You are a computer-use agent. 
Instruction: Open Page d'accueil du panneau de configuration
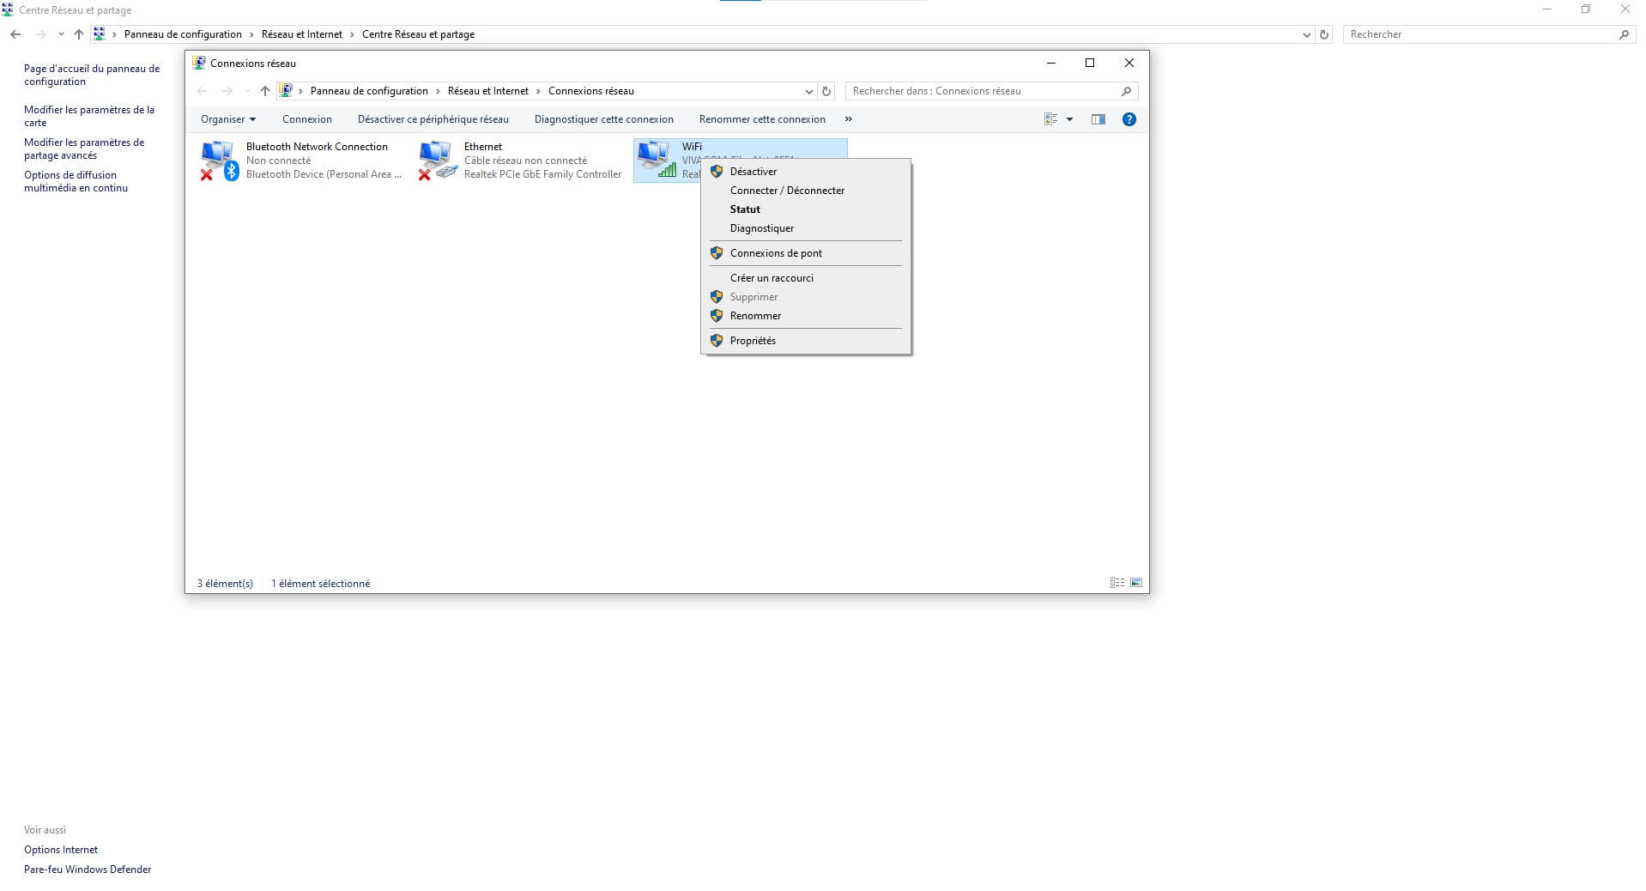click(92, 75)
